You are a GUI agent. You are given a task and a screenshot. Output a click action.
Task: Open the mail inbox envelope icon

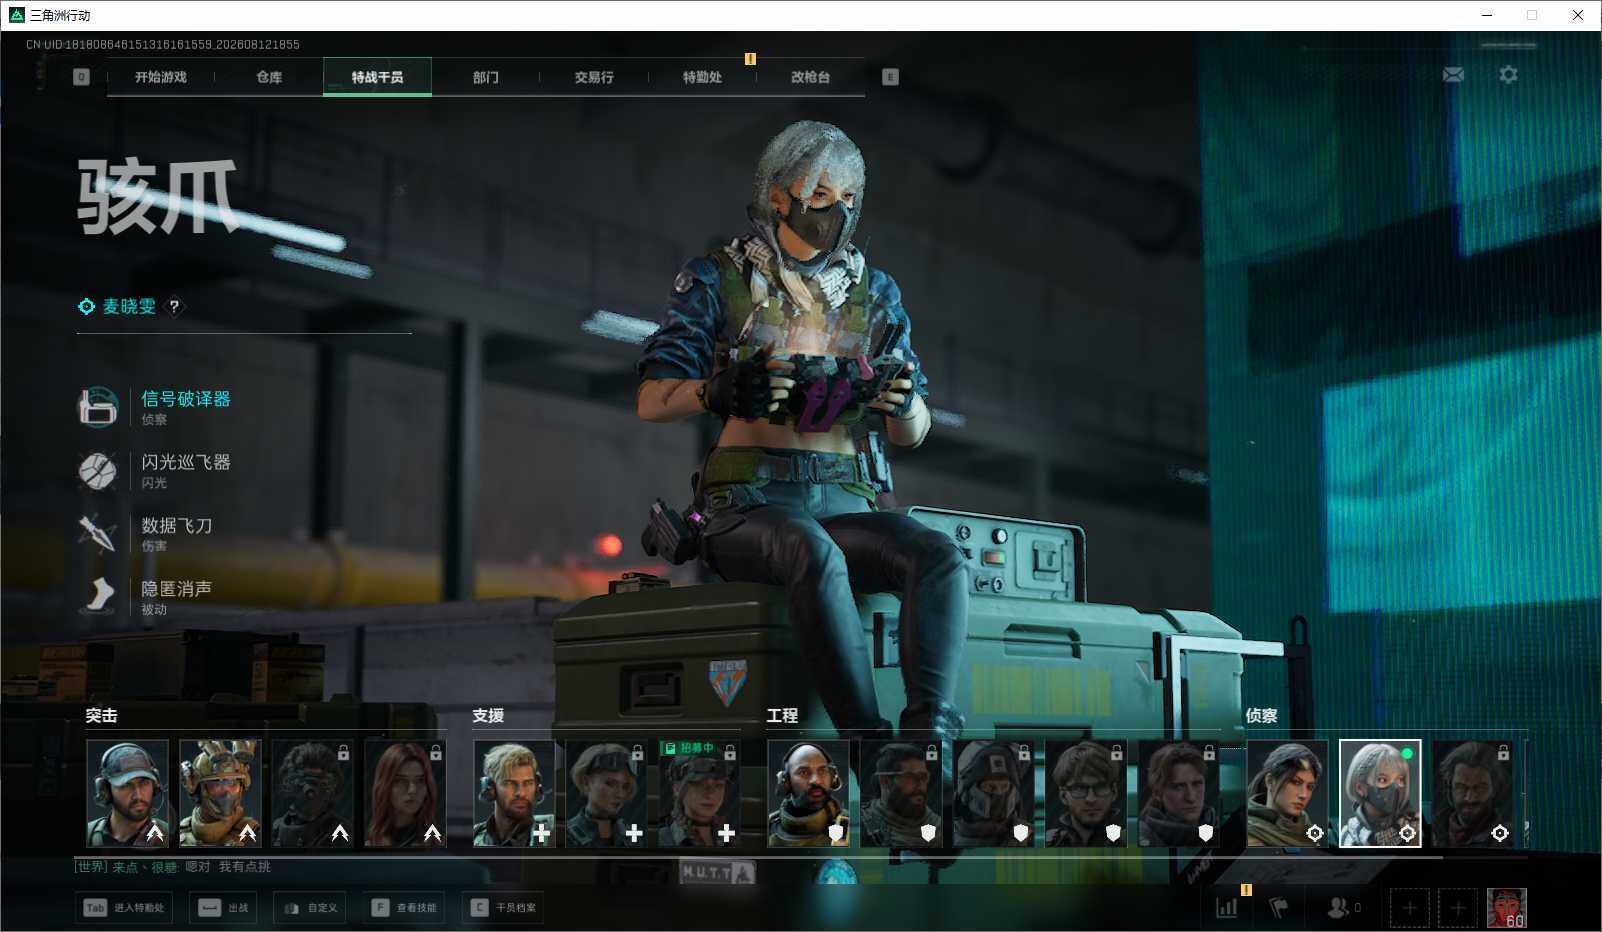[x=1453, y=75]
